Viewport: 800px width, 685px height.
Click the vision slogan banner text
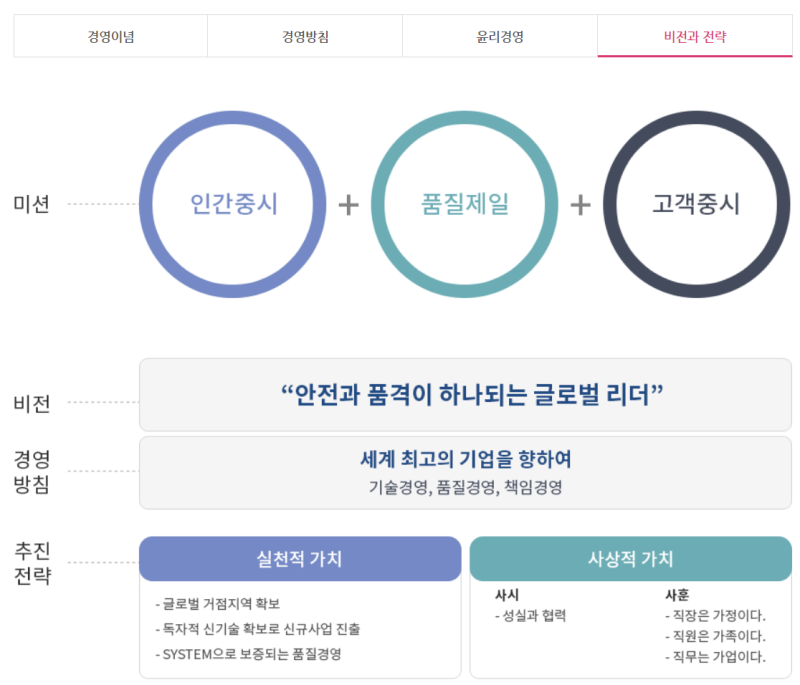pos(473,394)
